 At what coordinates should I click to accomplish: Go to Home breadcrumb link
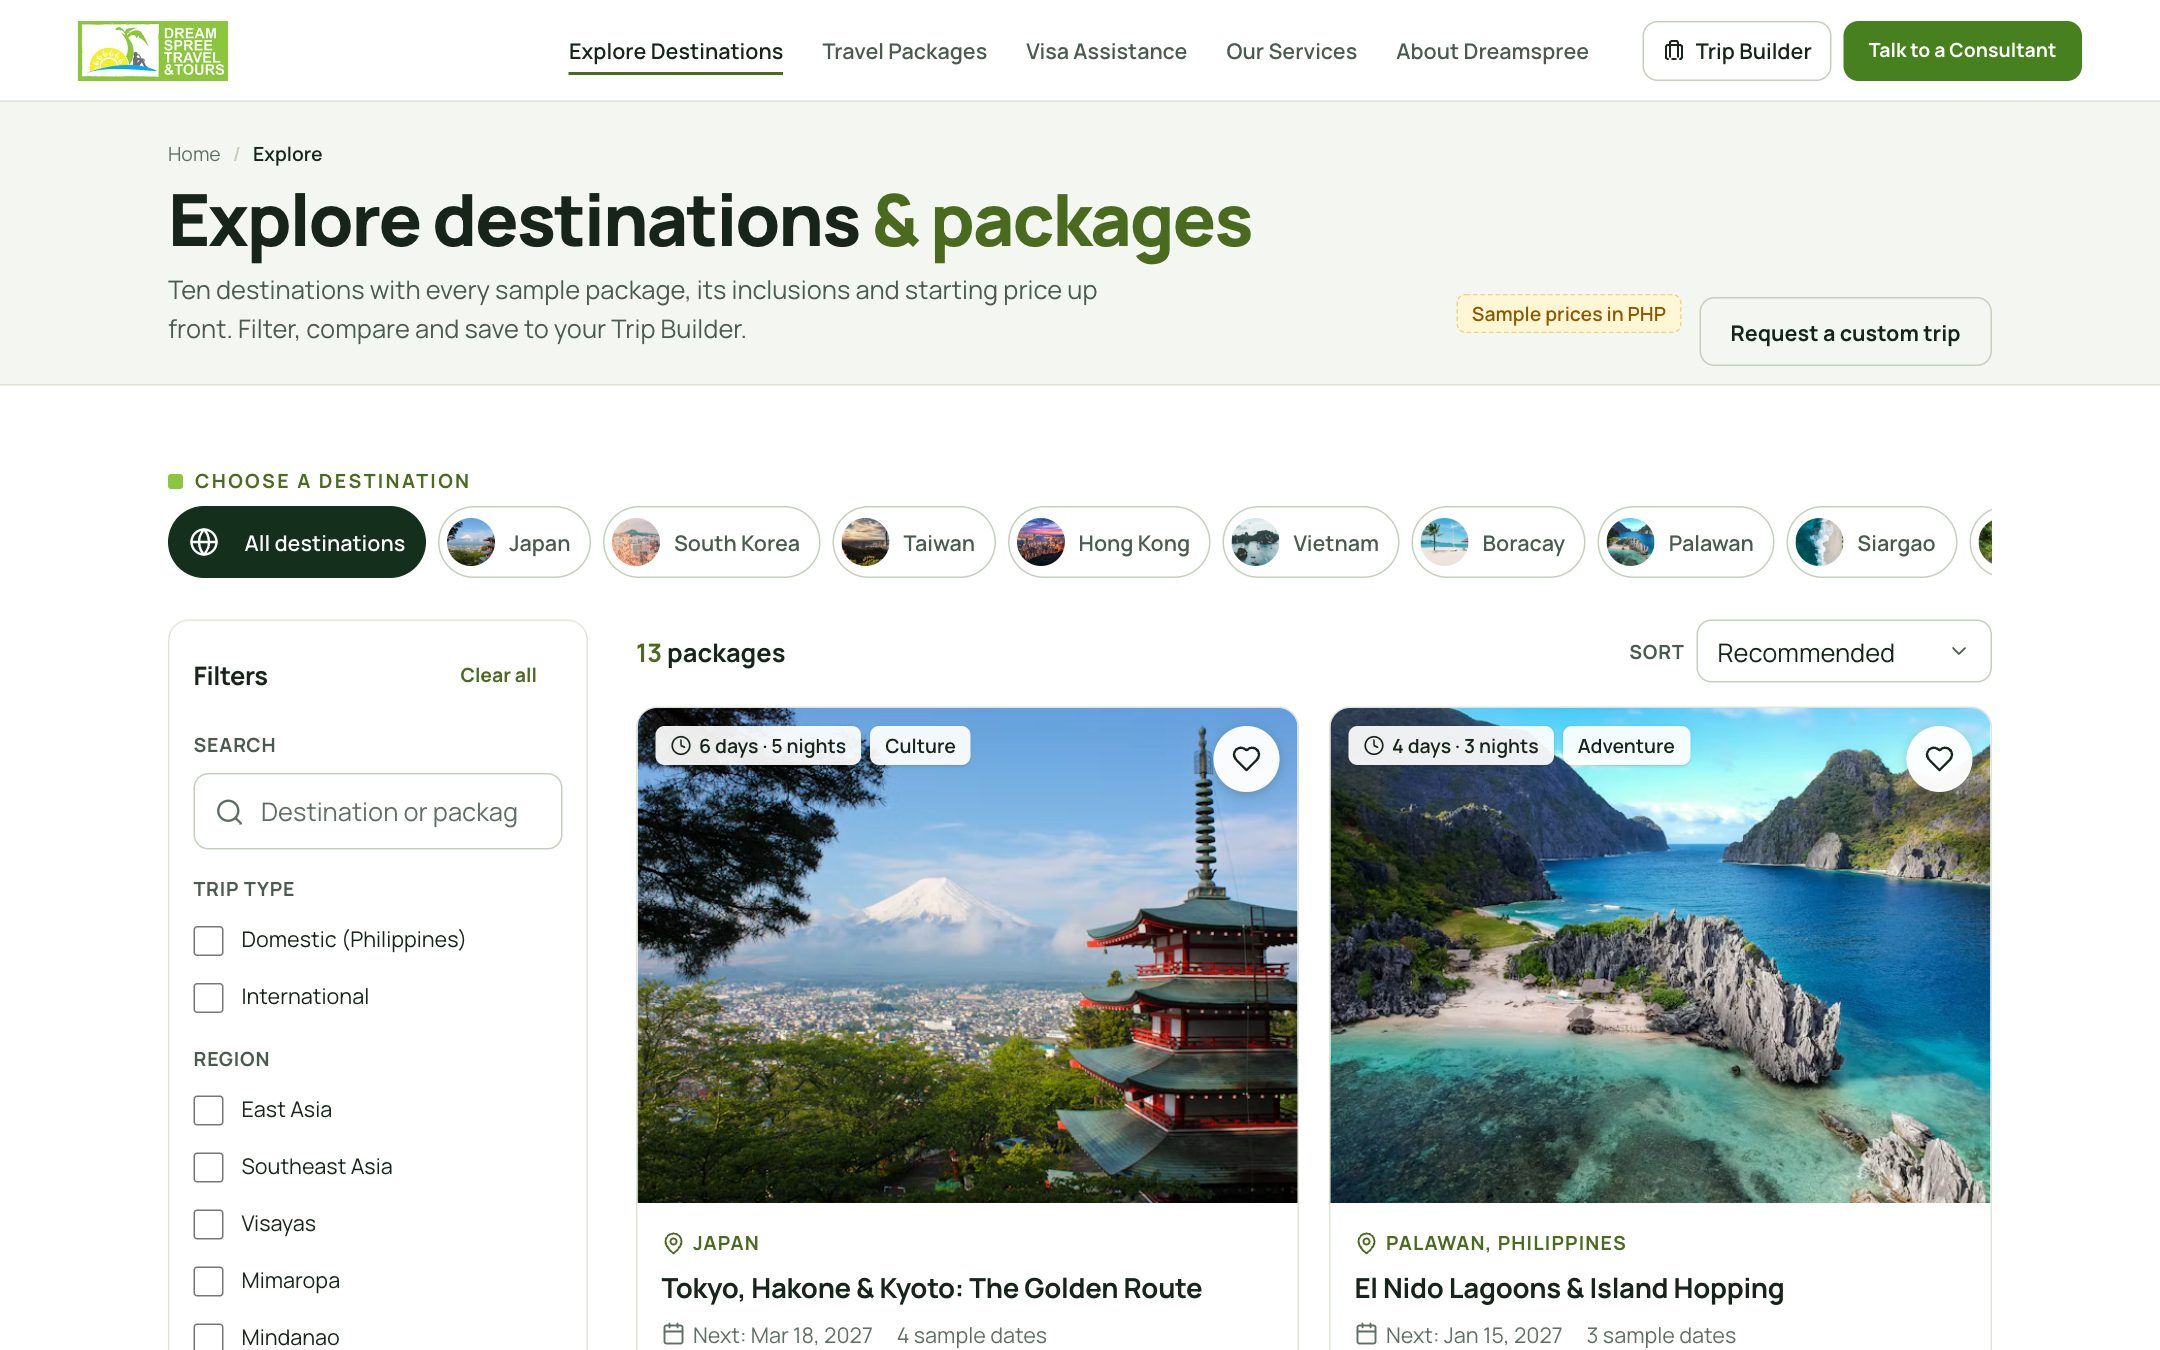tap(194, 154)
